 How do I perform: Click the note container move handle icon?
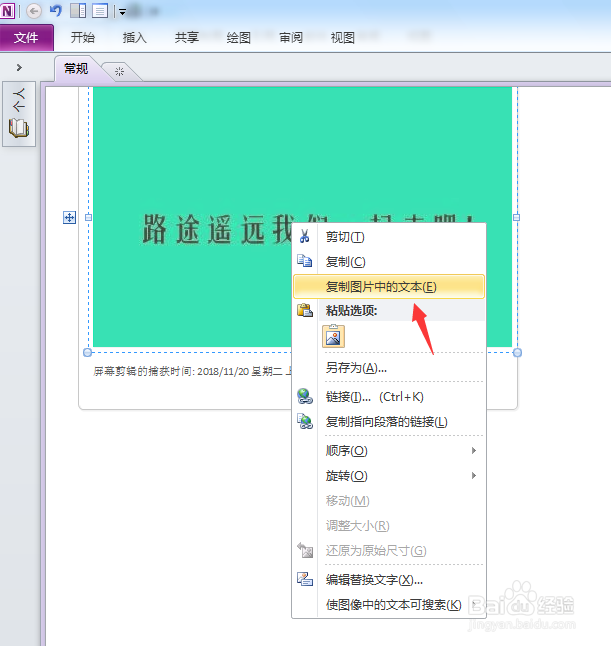[x=70, y=218]
